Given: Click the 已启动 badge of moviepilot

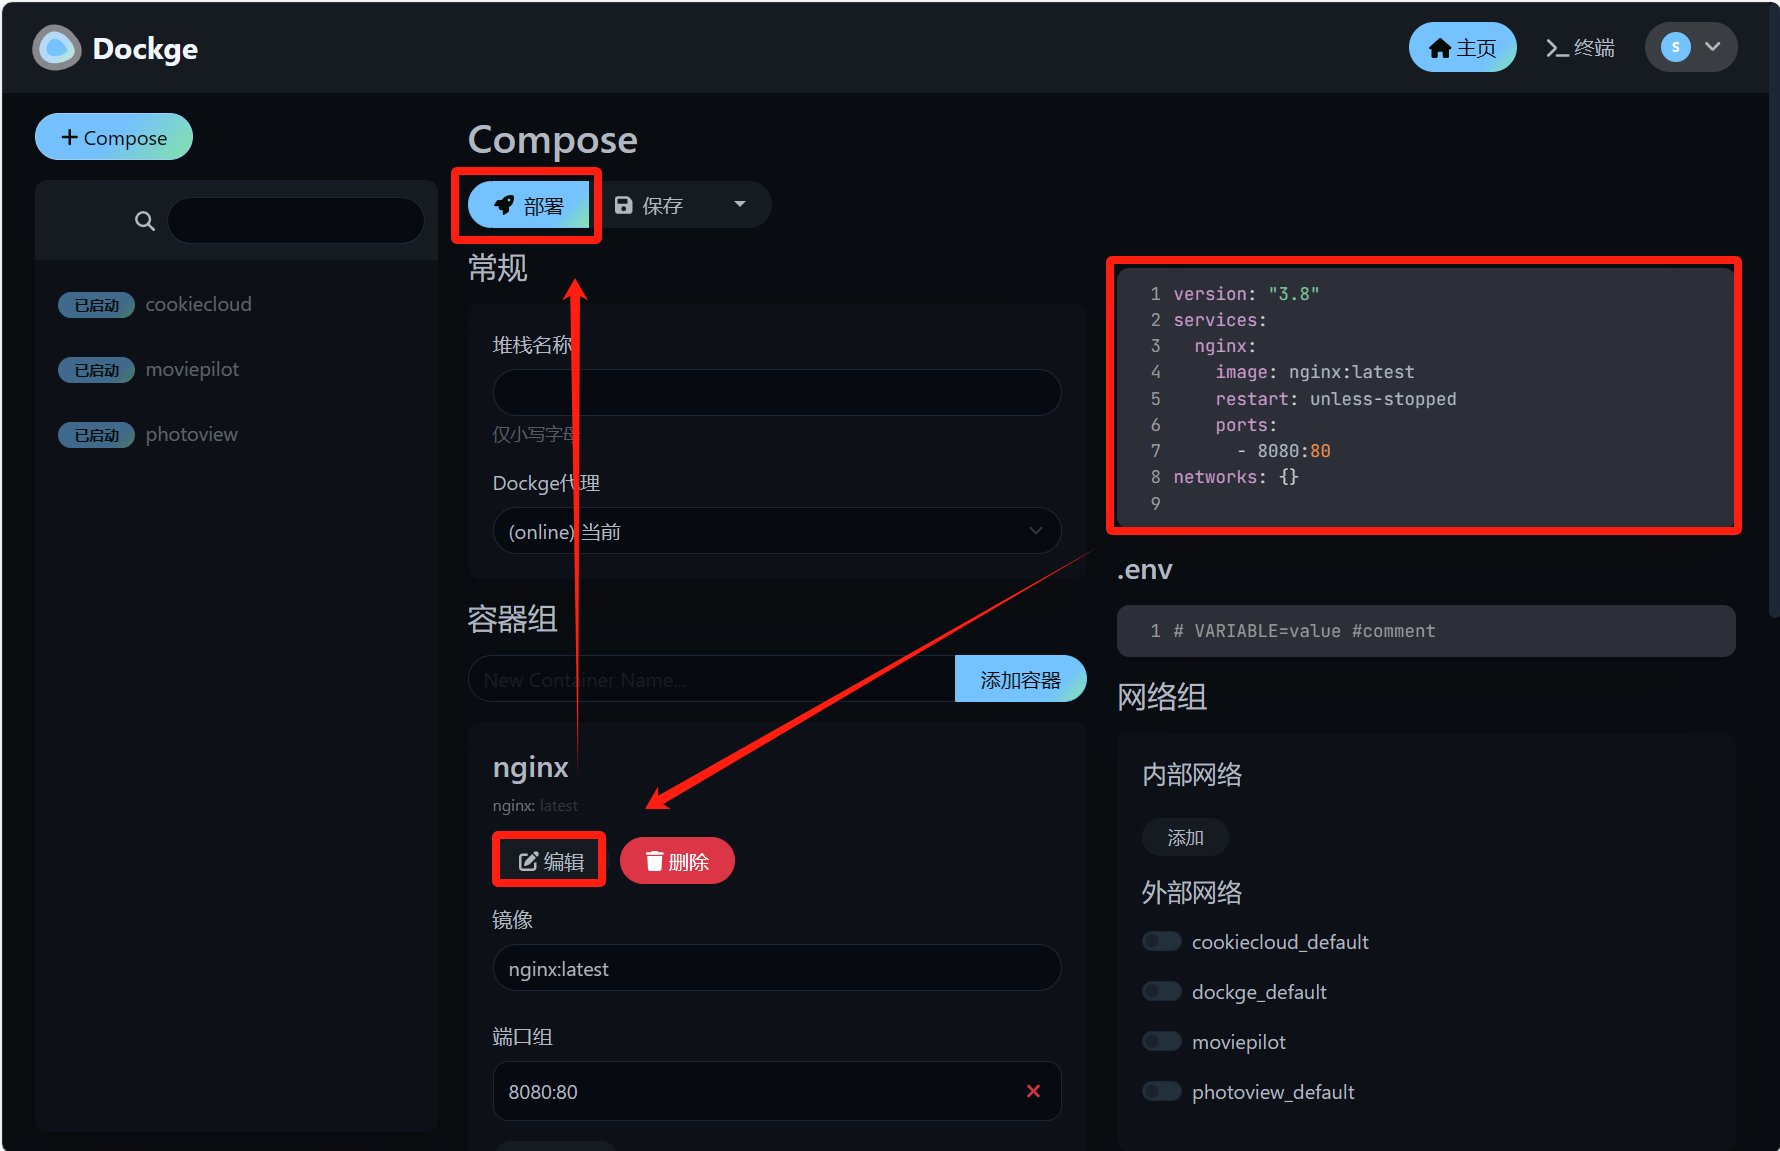Looking at the screenshot, I should pos(96,370).
